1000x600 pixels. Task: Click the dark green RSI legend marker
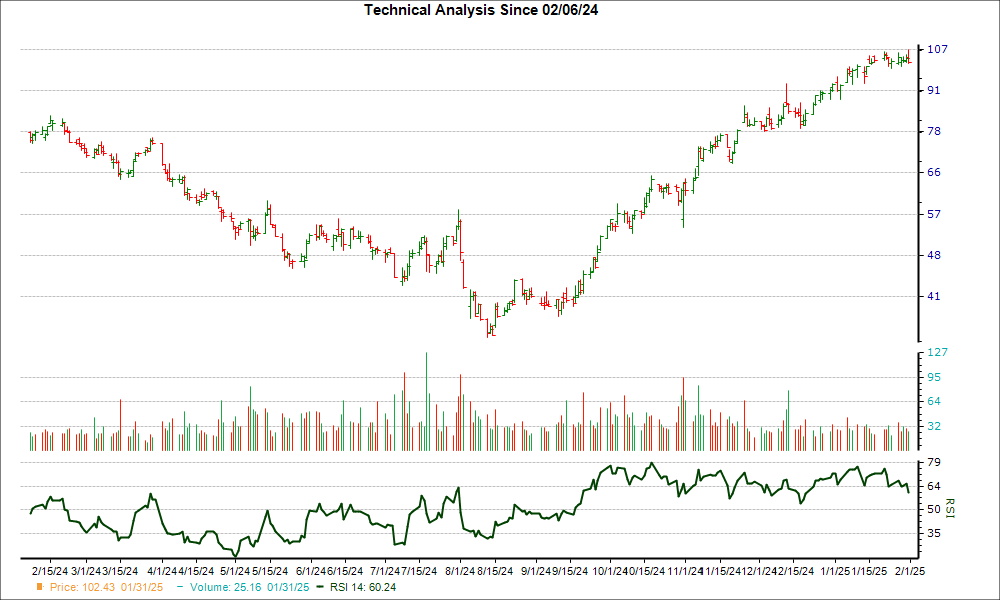pyautogui.click(x=319, y=587)
